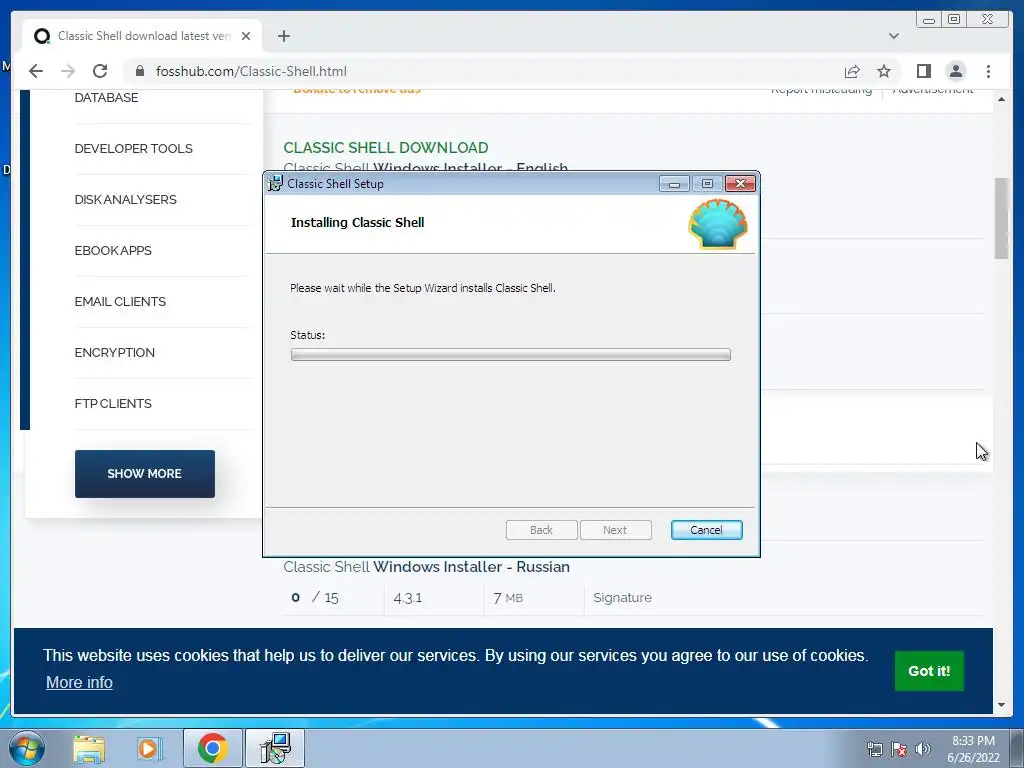Screen dimensions: 1024x768
Task: Open the ENCRYPTION category
Action: pos(114,353)
